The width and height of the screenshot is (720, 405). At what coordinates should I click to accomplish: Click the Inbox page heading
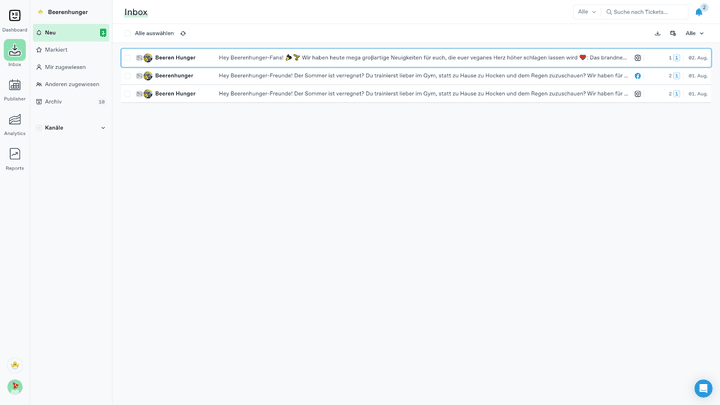(x=136, y=12)
